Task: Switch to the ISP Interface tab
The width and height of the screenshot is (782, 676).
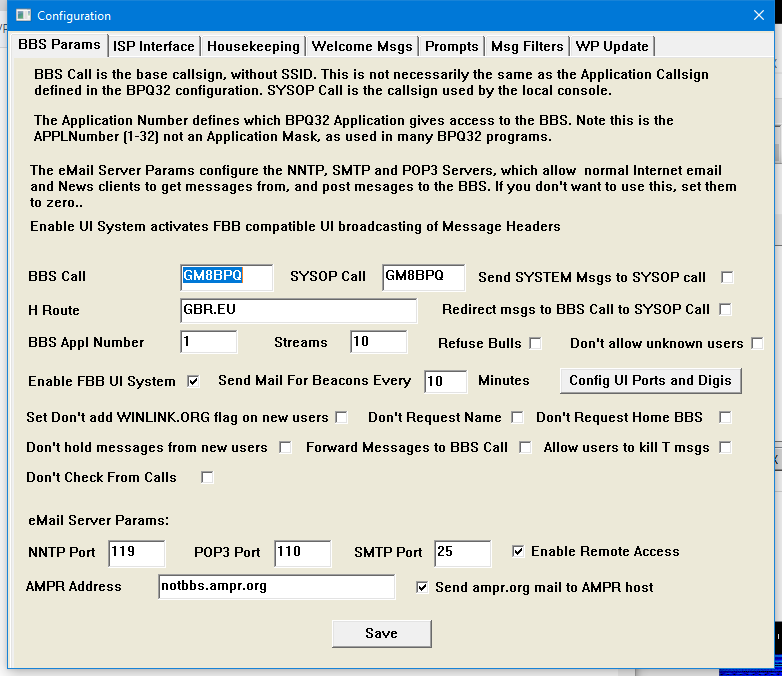Action: coord(153,46)
